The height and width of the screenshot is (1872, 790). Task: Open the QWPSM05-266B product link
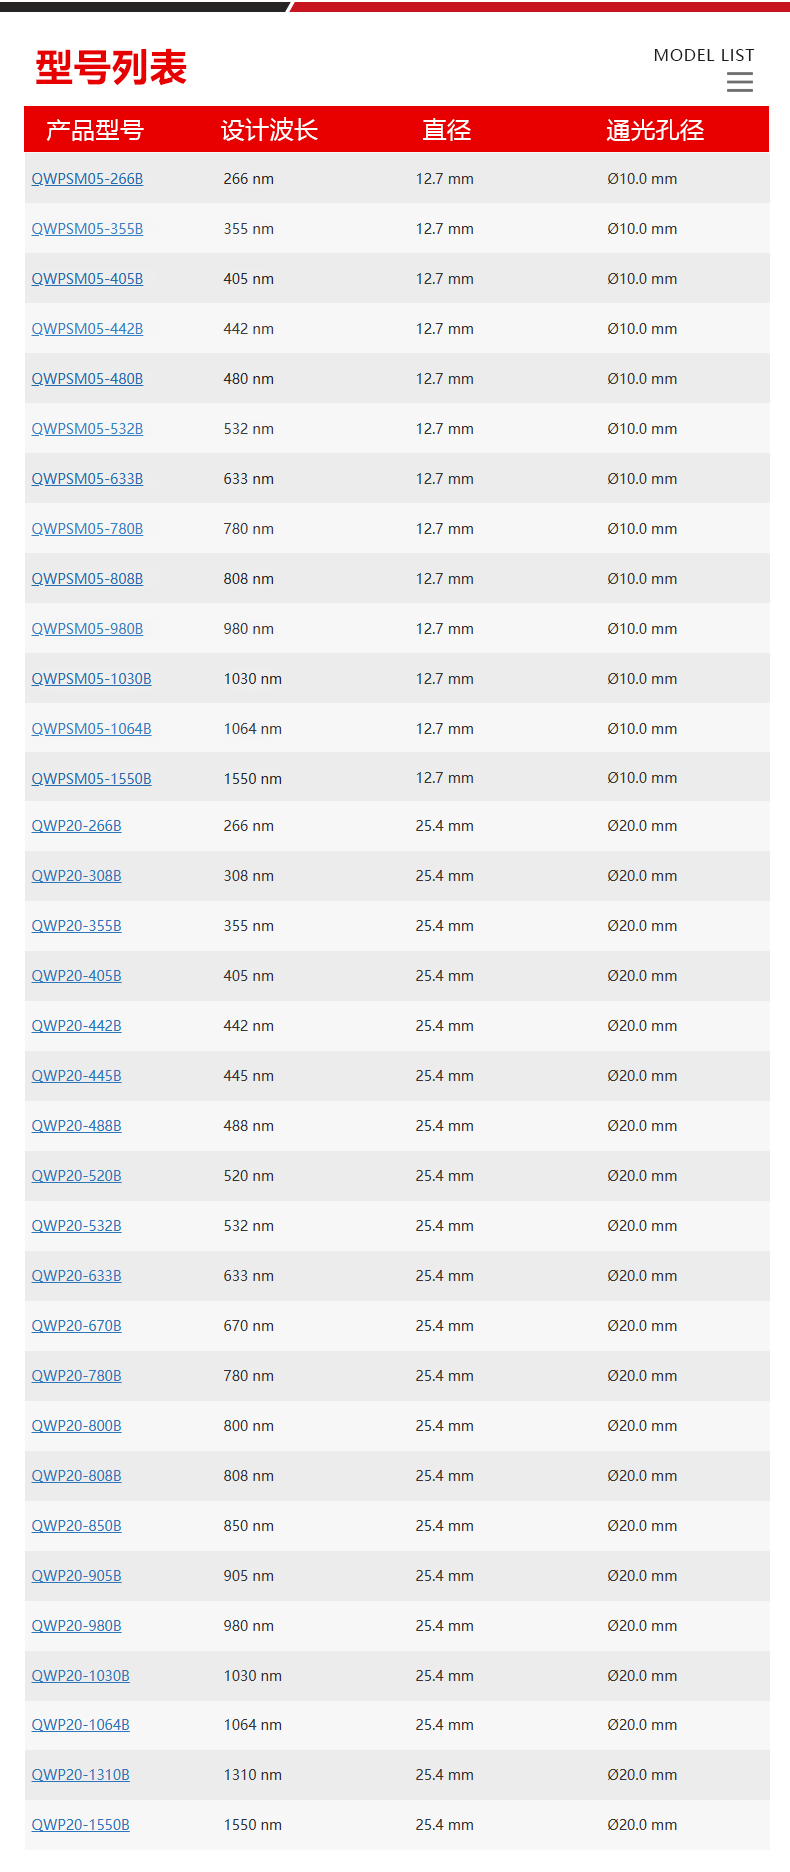click(x=87, y=179)
